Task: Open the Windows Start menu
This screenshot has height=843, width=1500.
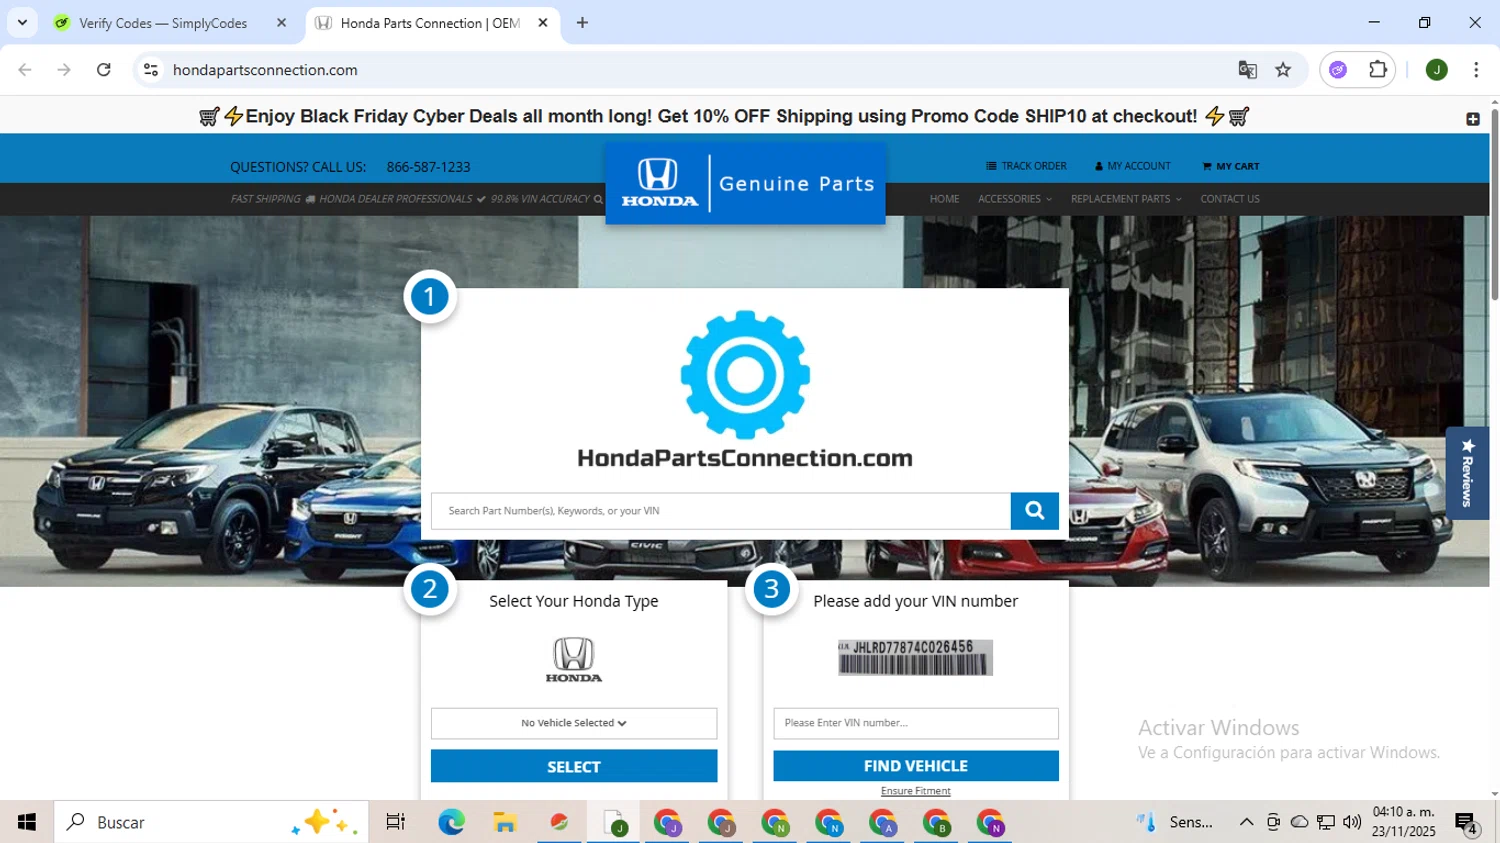Action: click(x=27, y=822)
